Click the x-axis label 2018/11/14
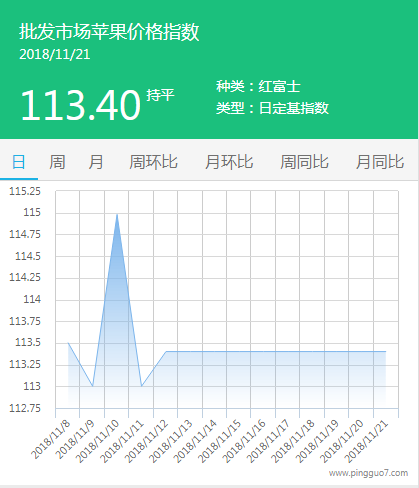The width and height of the screenshot is (419, 488). [195, 442]
